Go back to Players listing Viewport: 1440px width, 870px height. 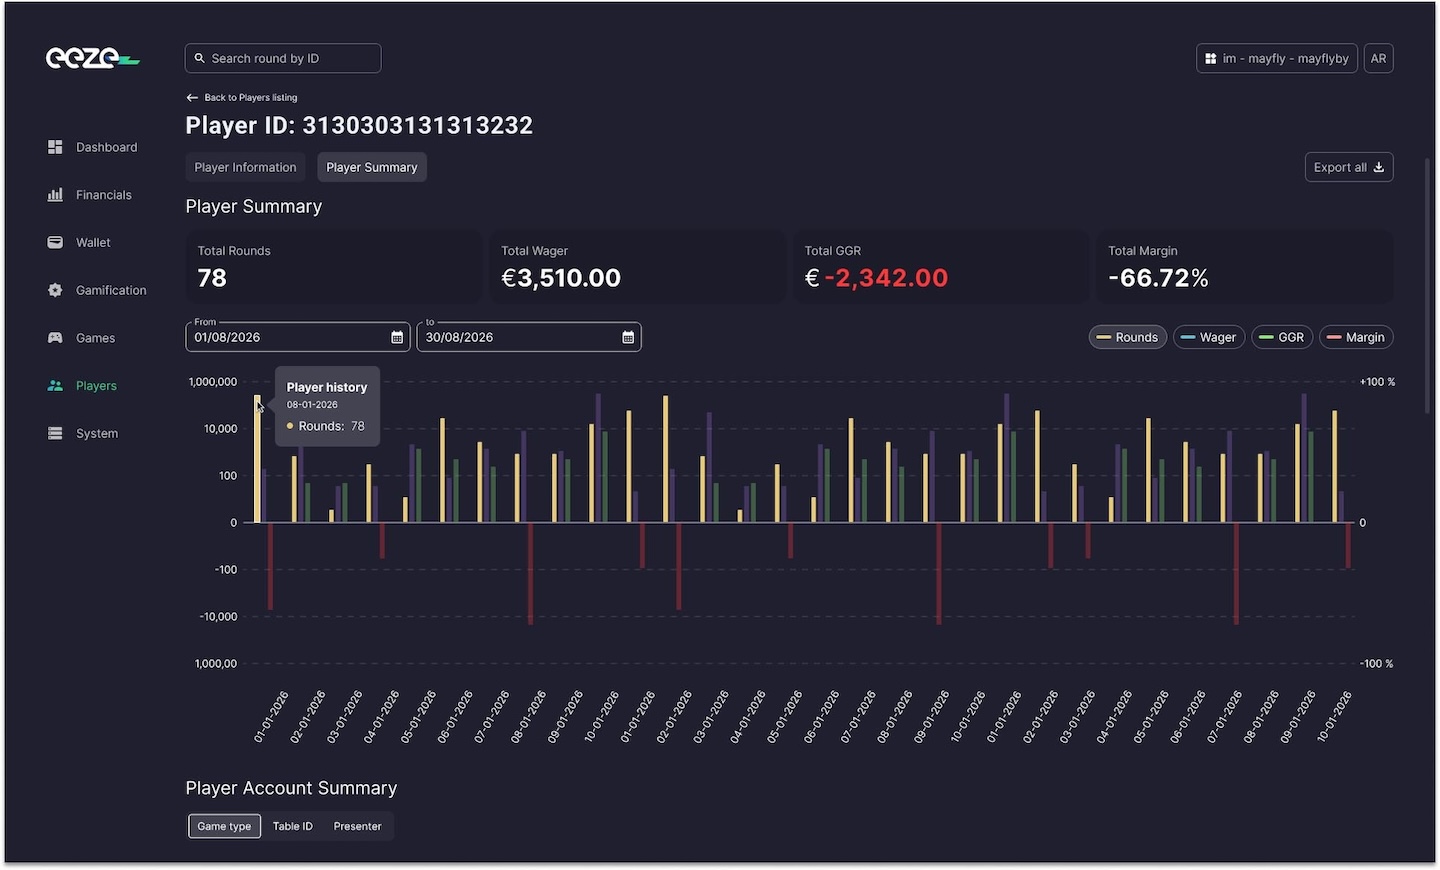point(241,97)
